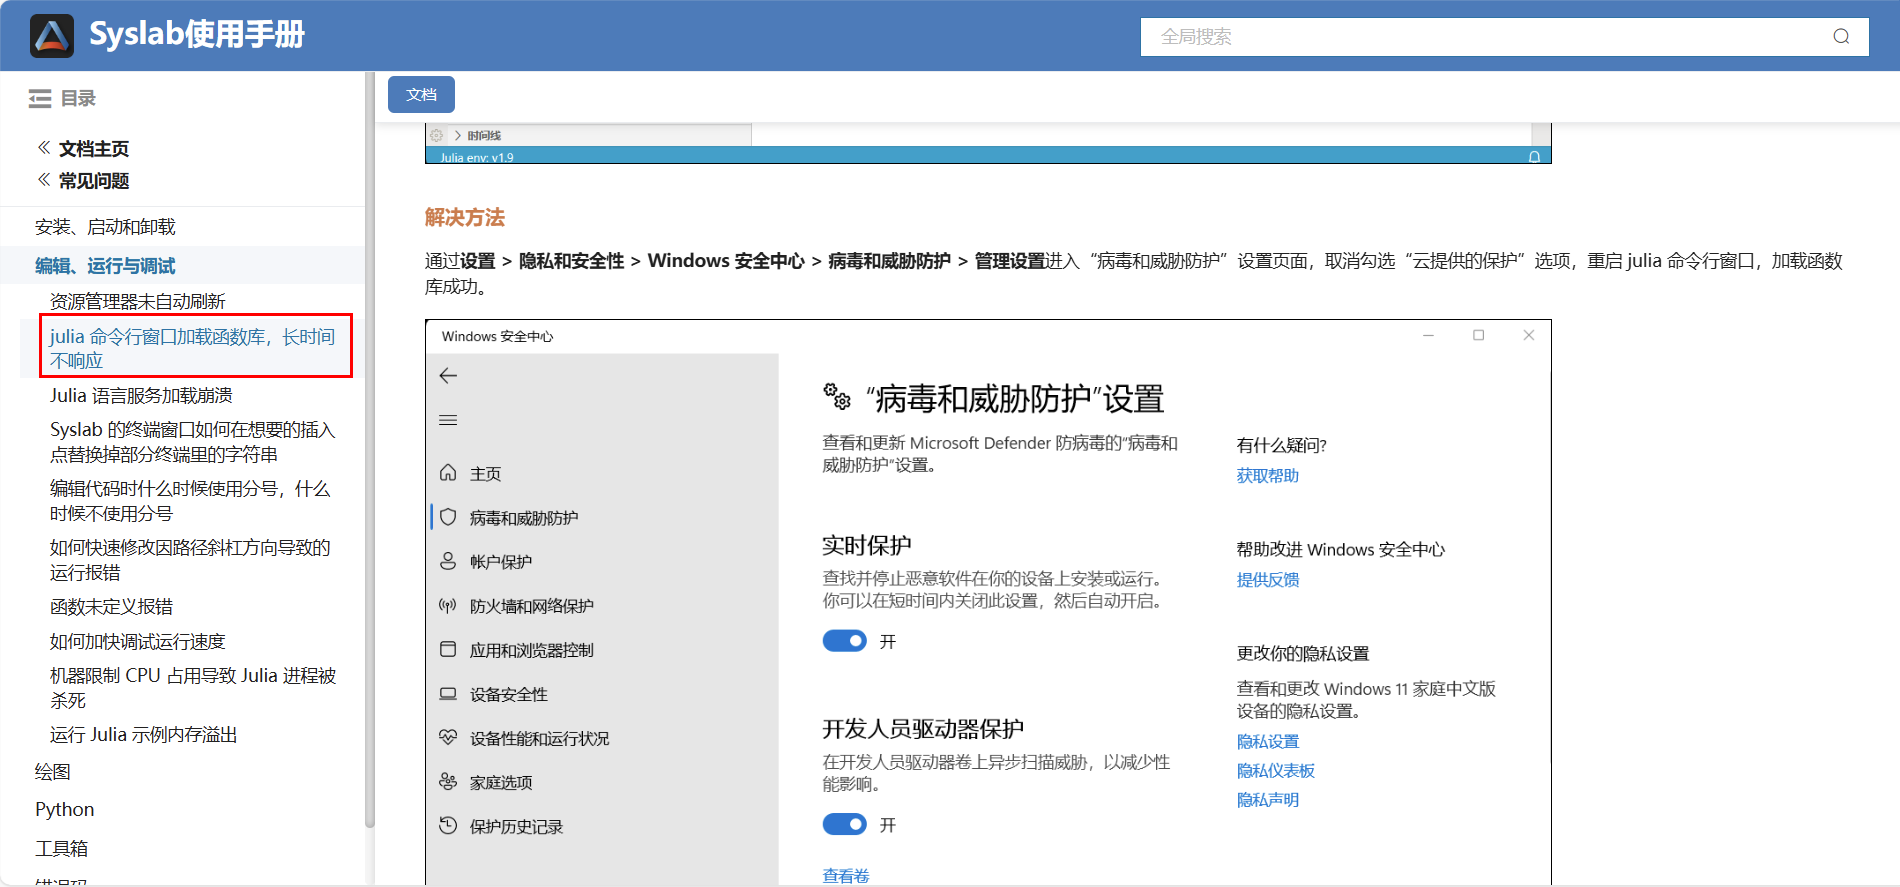
Task: Open 运行 Julia 示例内存溢出 topic
Action: (x=144, y=735)
